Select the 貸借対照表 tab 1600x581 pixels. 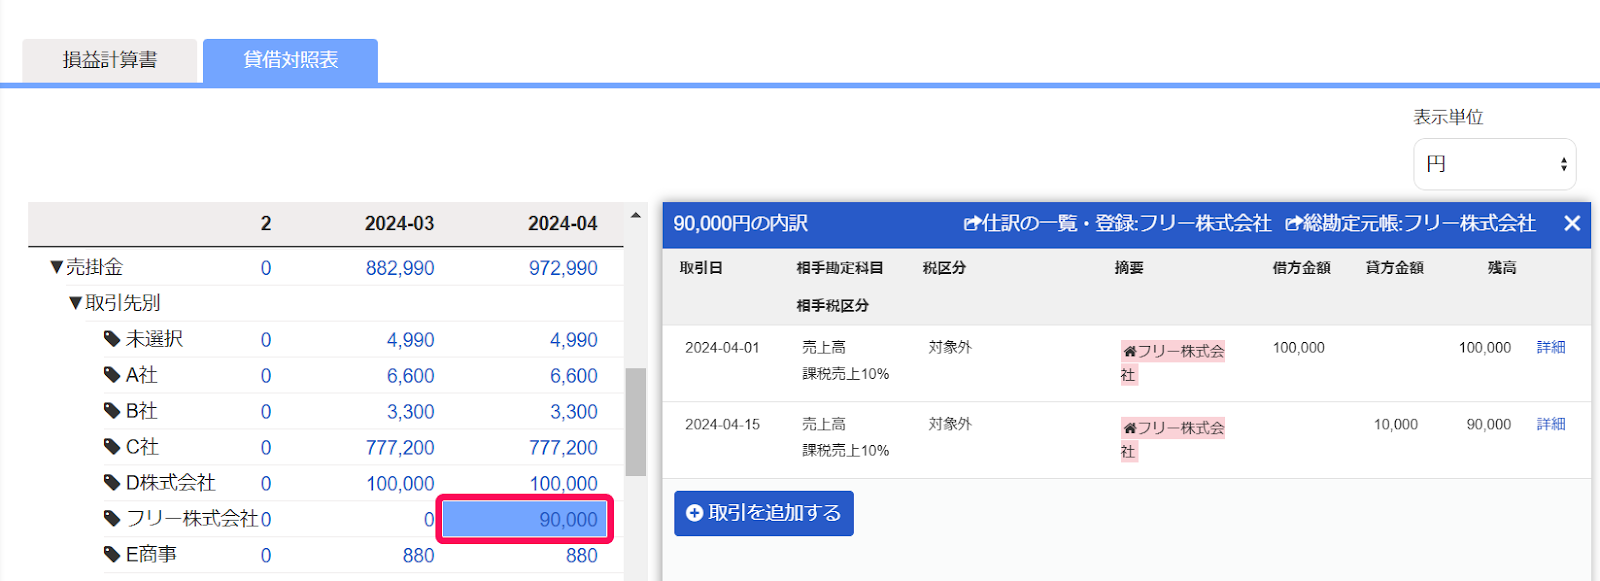click(x=290, y=60)
